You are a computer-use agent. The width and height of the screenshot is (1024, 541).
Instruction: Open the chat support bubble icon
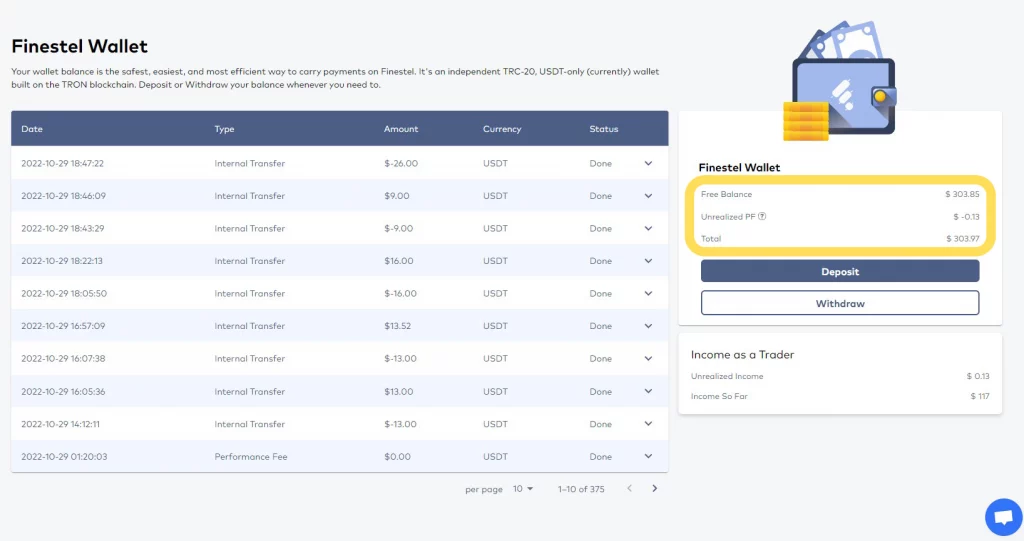click(x=1004, y=517)
